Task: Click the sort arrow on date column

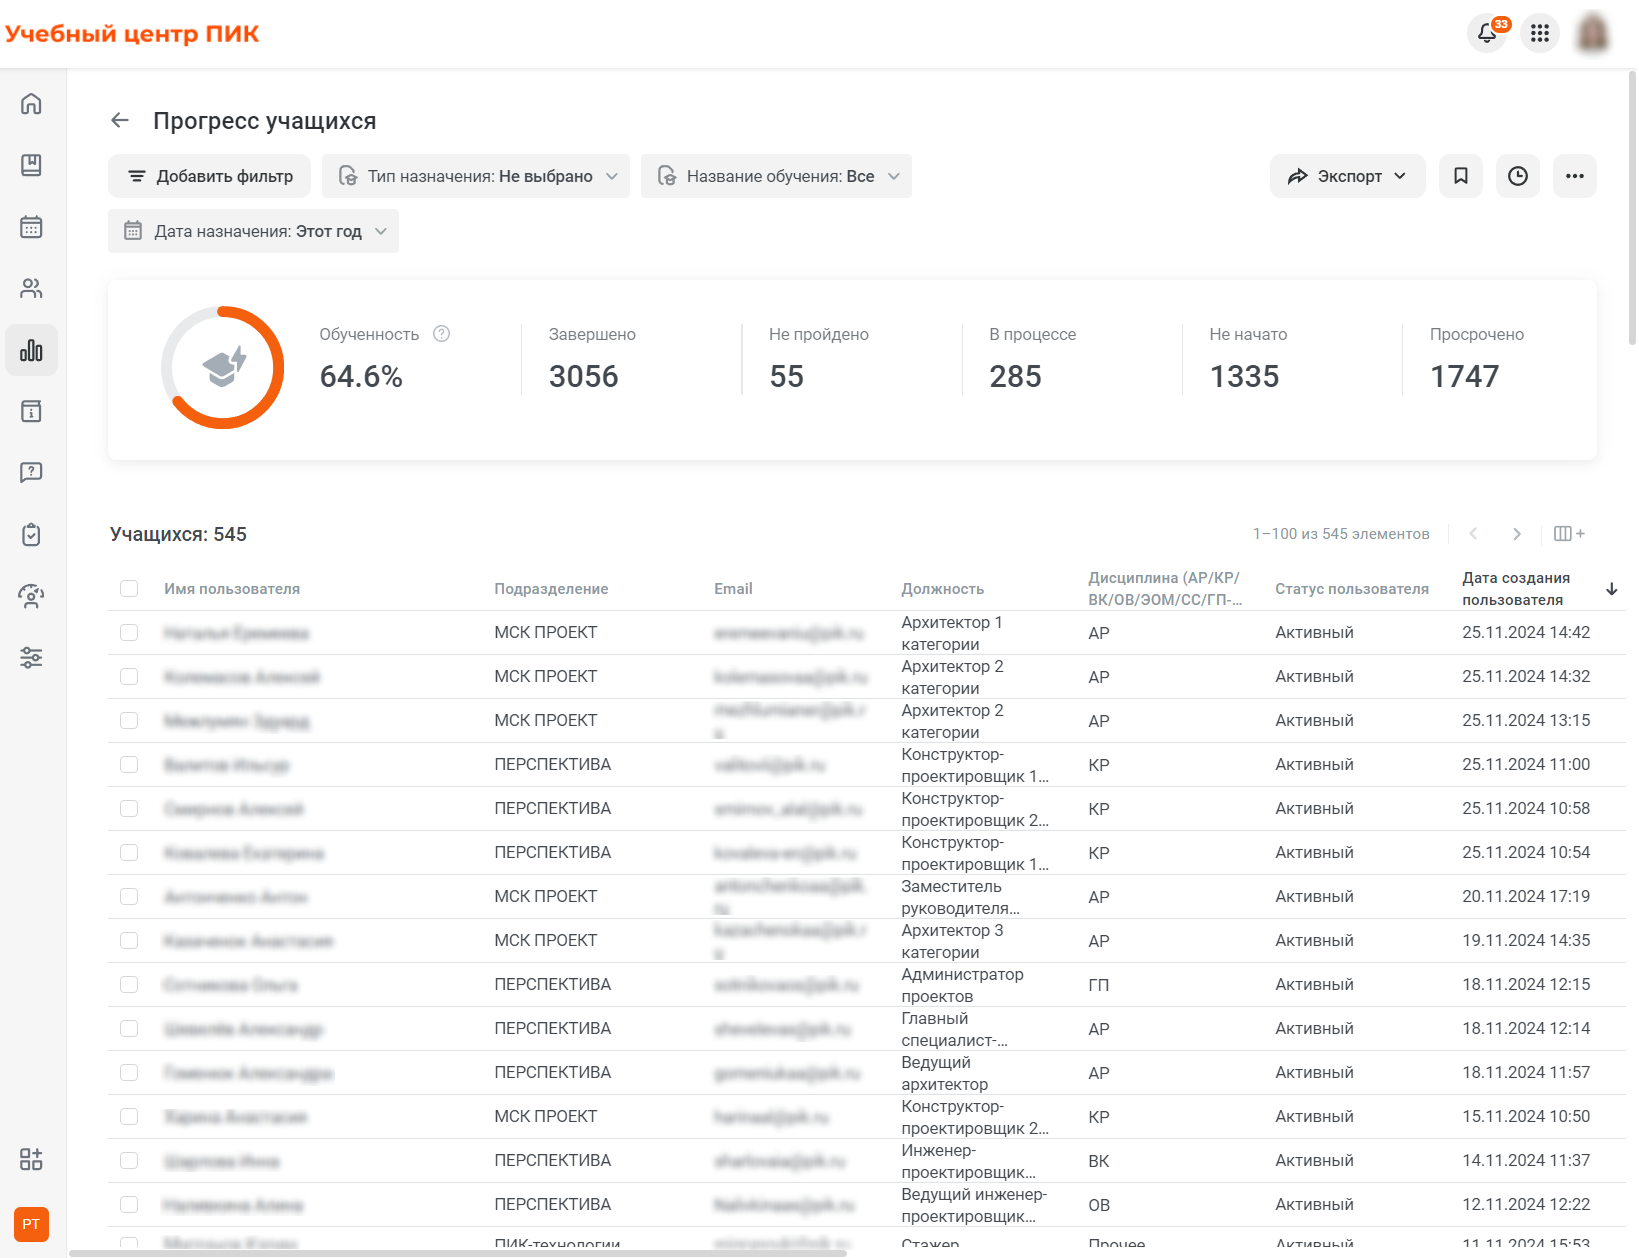Action: [1612, 589]
